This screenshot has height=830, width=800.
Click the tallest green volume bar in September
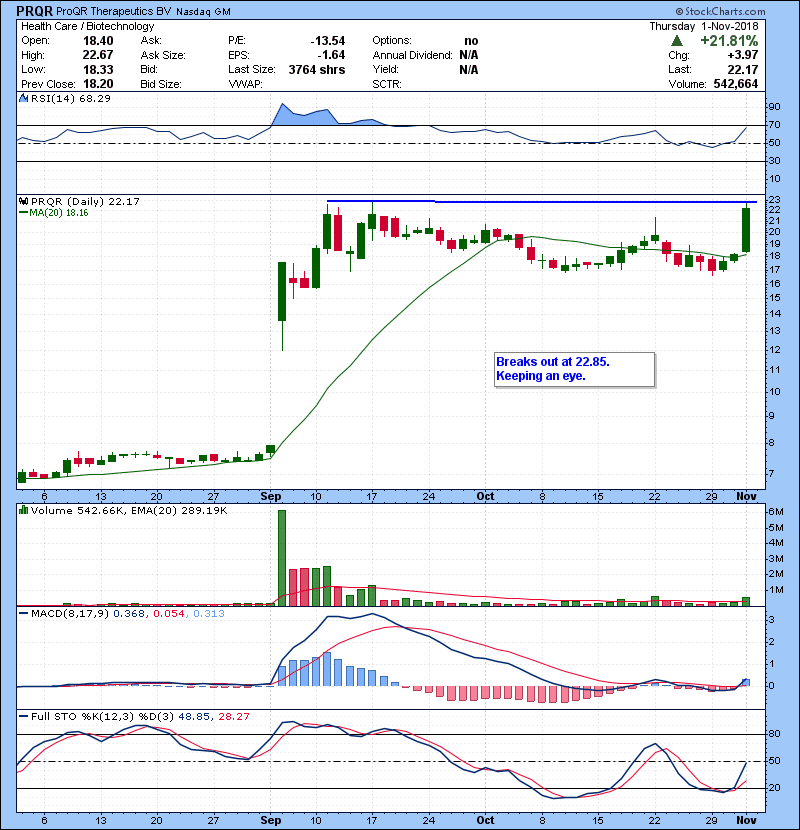(282, 558)
